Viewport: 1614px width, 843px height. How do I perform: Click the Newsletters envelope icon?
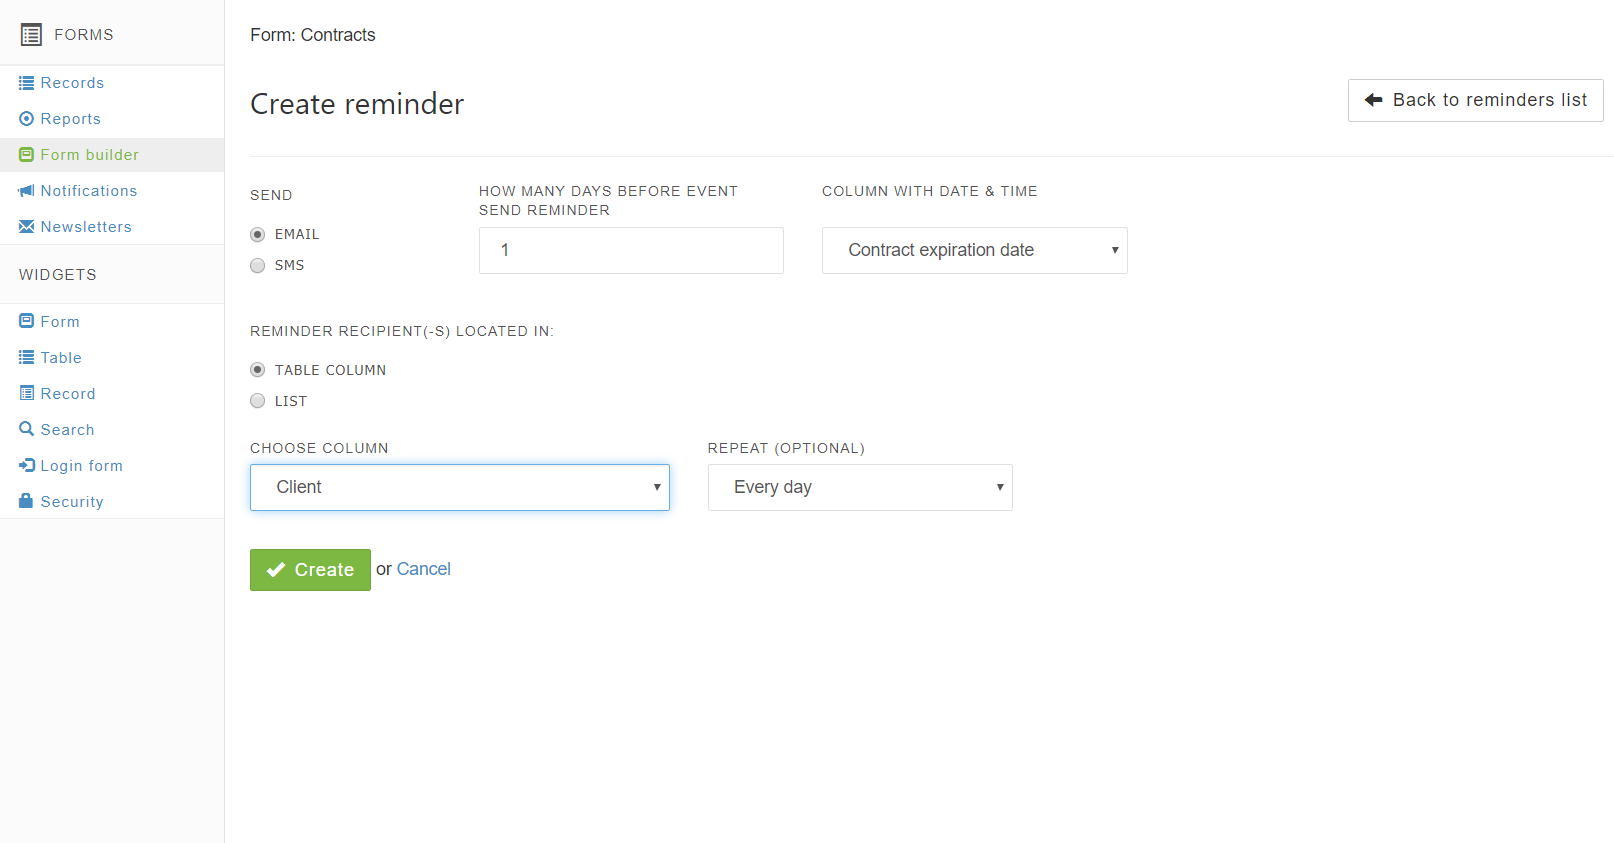click(x=26, y=227)
